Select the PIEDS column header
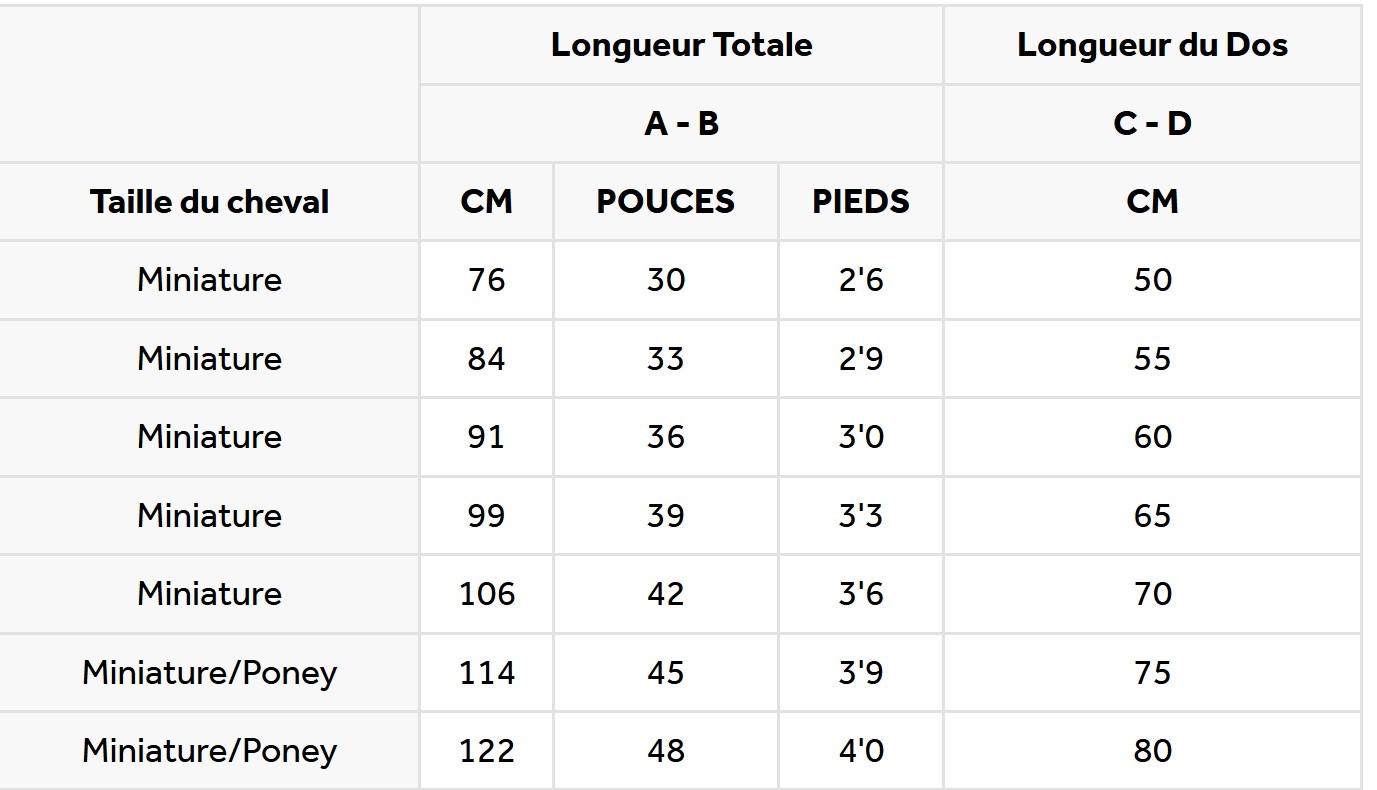Image resolution: width=1377 pixels, height=790 pixels. point(861,202)
